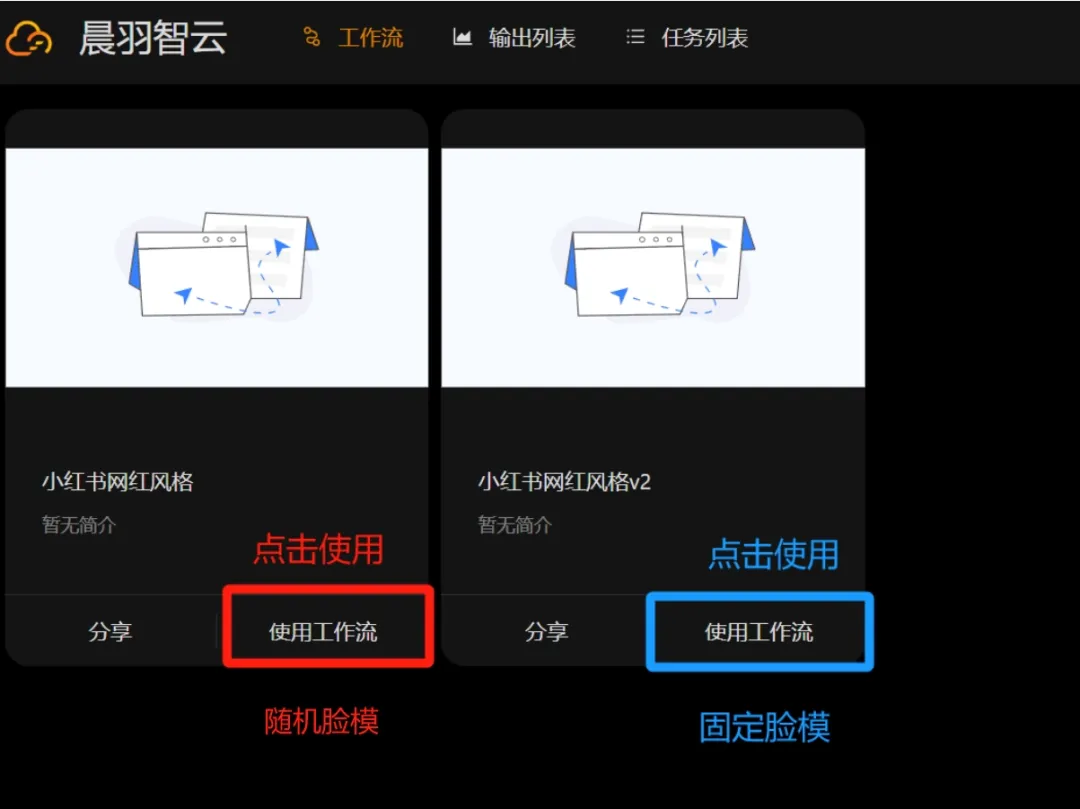Click the 小红书网红风格 card title
Screen dimensions: 1080x809
click(x=118, y=481)
